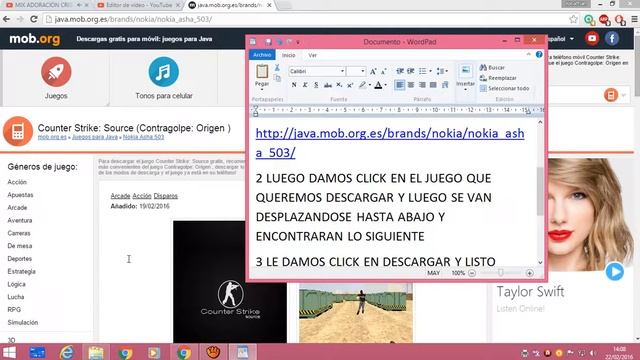
Task: Click the Juegos para Java breadcrumb link
Action: (95, 137)
